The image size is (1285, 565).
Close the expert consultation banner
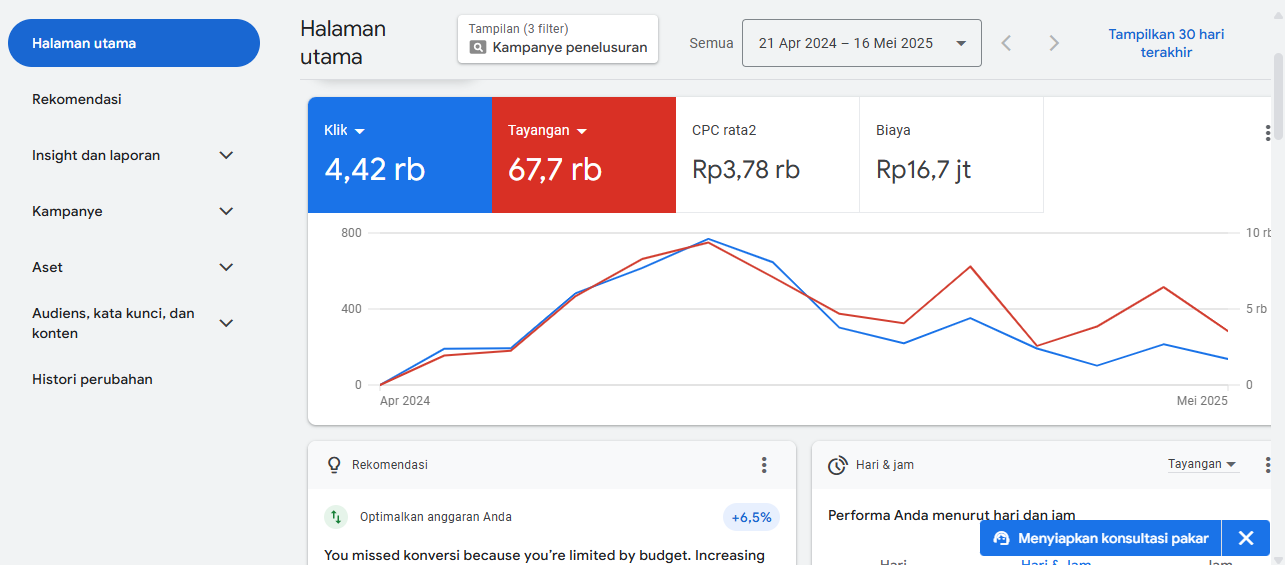pyautogui.click(x=1246, y=538)
